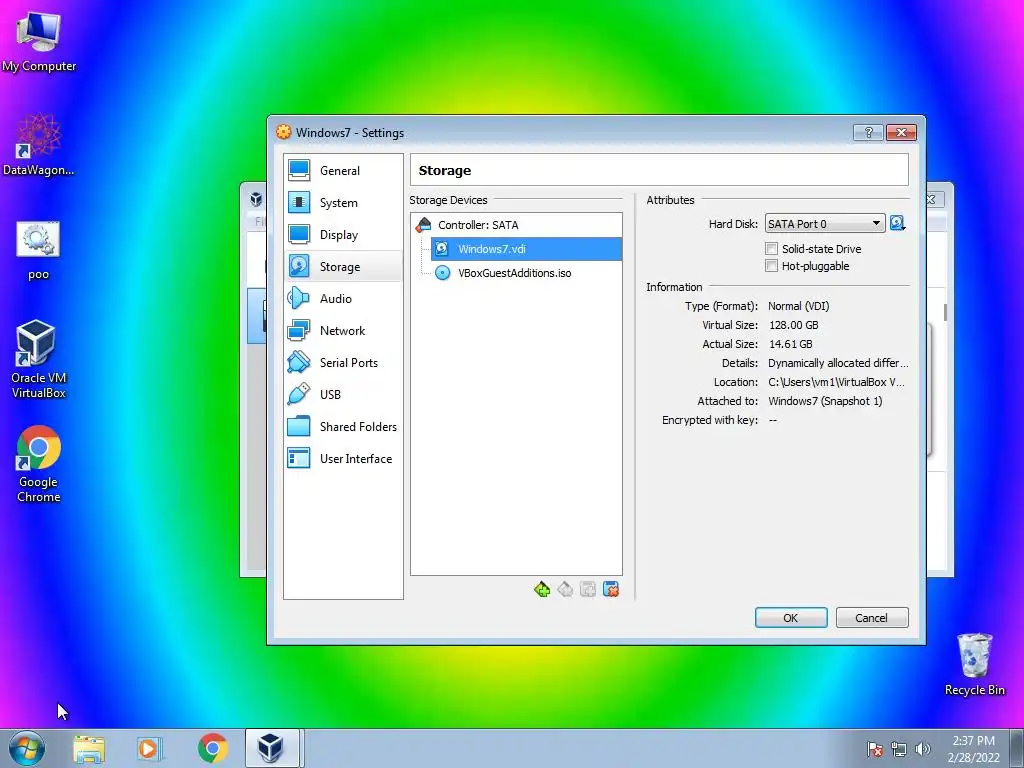Click the User Interface window icon
Image resolution: width=1024 pixels, height=768 pixels.
pos(299,458)
